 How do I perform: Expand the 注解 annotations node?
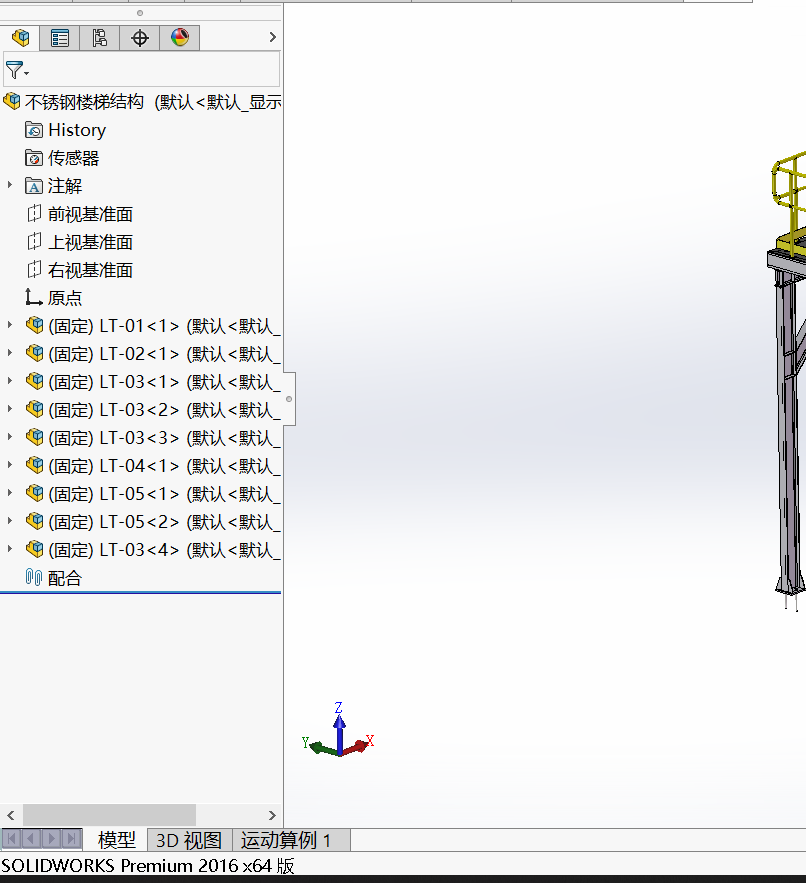10,186
